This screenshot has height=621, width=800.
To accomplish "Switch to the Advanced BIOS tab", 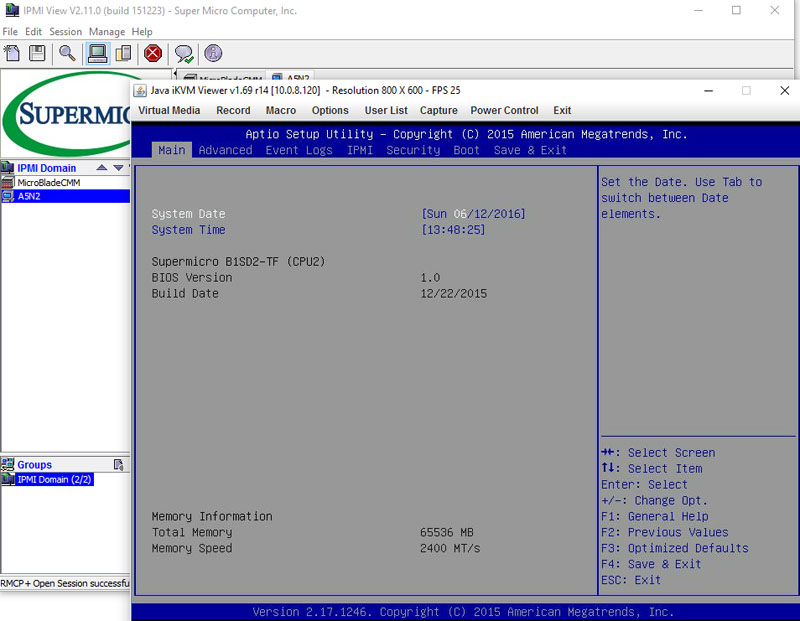I will tap(226, 150).
